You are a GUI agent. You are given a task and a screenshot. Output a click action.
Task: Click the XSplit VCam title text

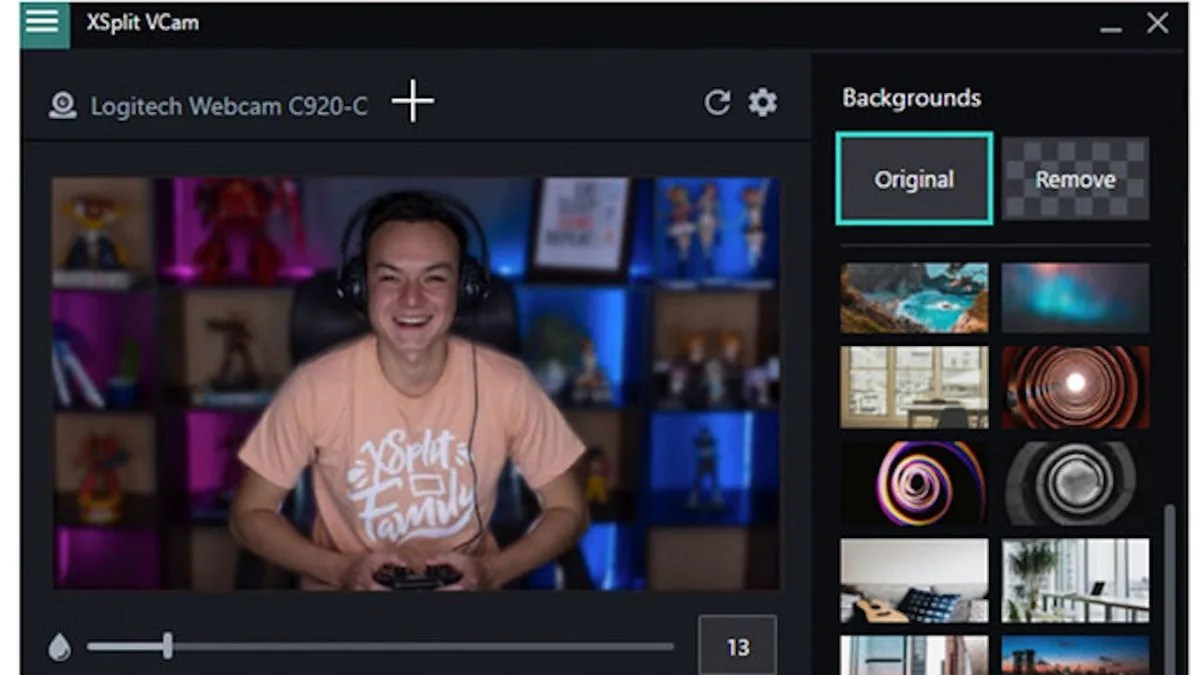[142, 22]
